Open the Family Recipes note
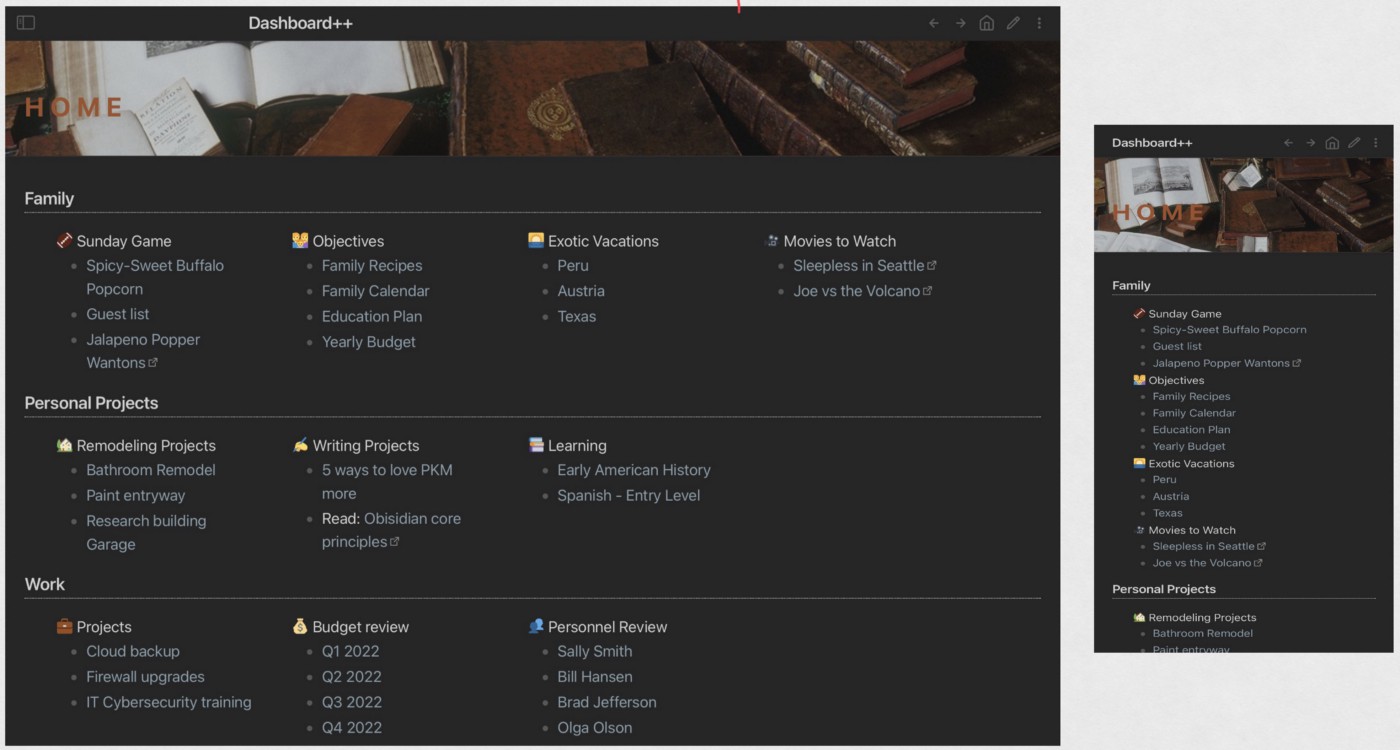The image size is (1400, 750). pos(372,266)
